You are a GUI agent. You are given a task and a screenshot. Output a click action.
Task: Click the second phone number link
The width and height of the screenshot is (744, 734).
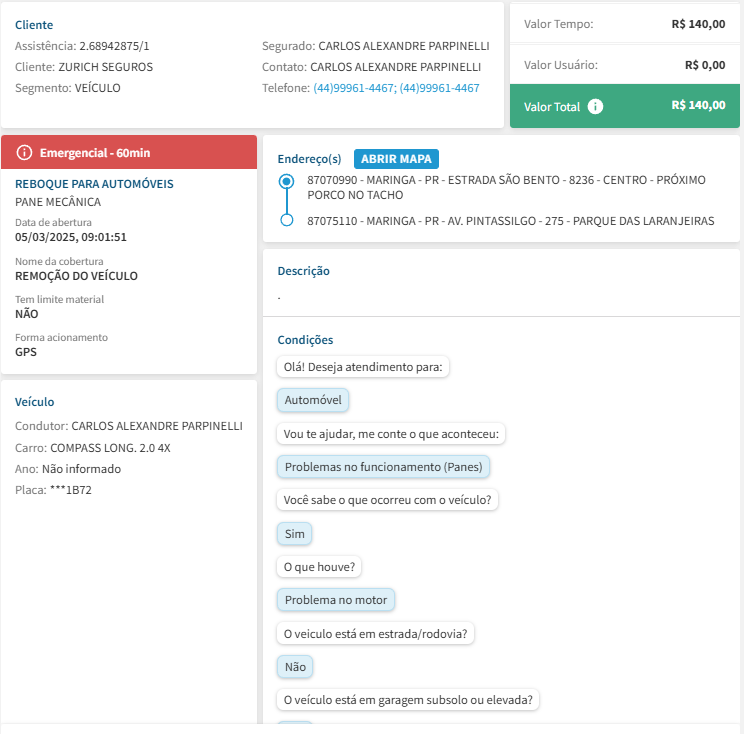(x=439, y=88)
